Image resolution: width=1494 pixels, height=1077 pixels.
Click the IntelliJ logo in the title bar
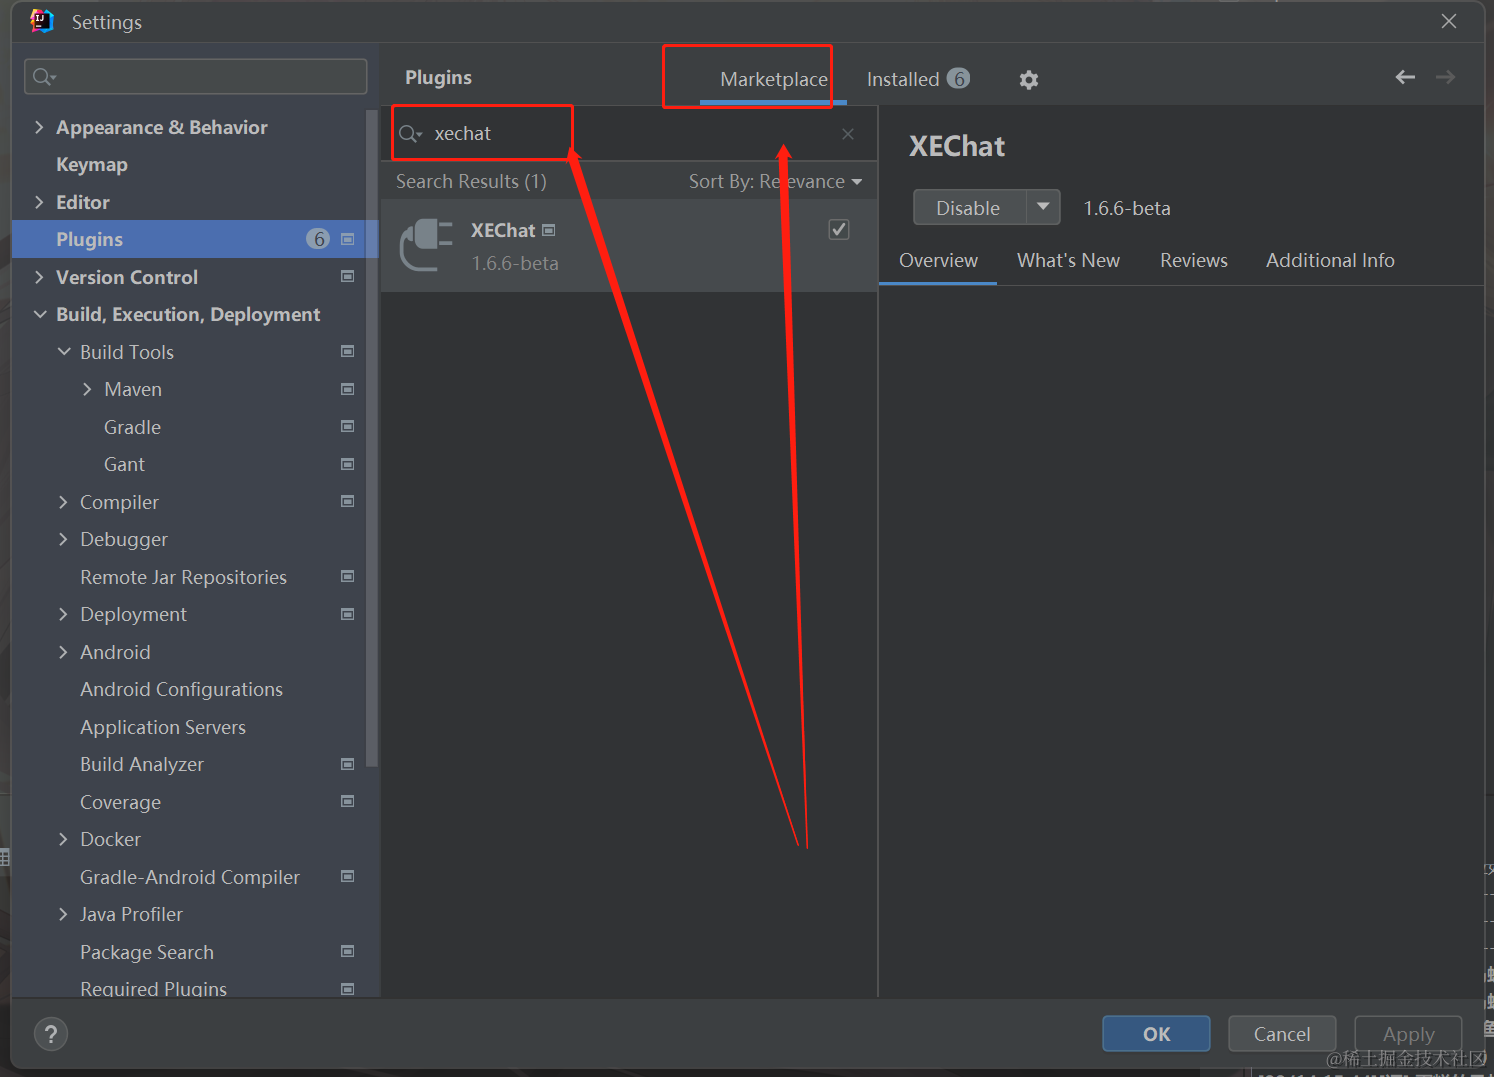[41, 21]
